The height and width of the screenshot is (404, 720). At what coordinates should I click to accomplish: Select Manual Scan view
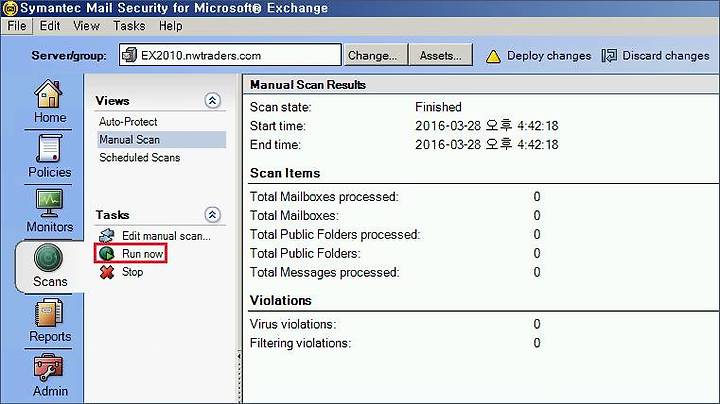(x=162, y=140)
